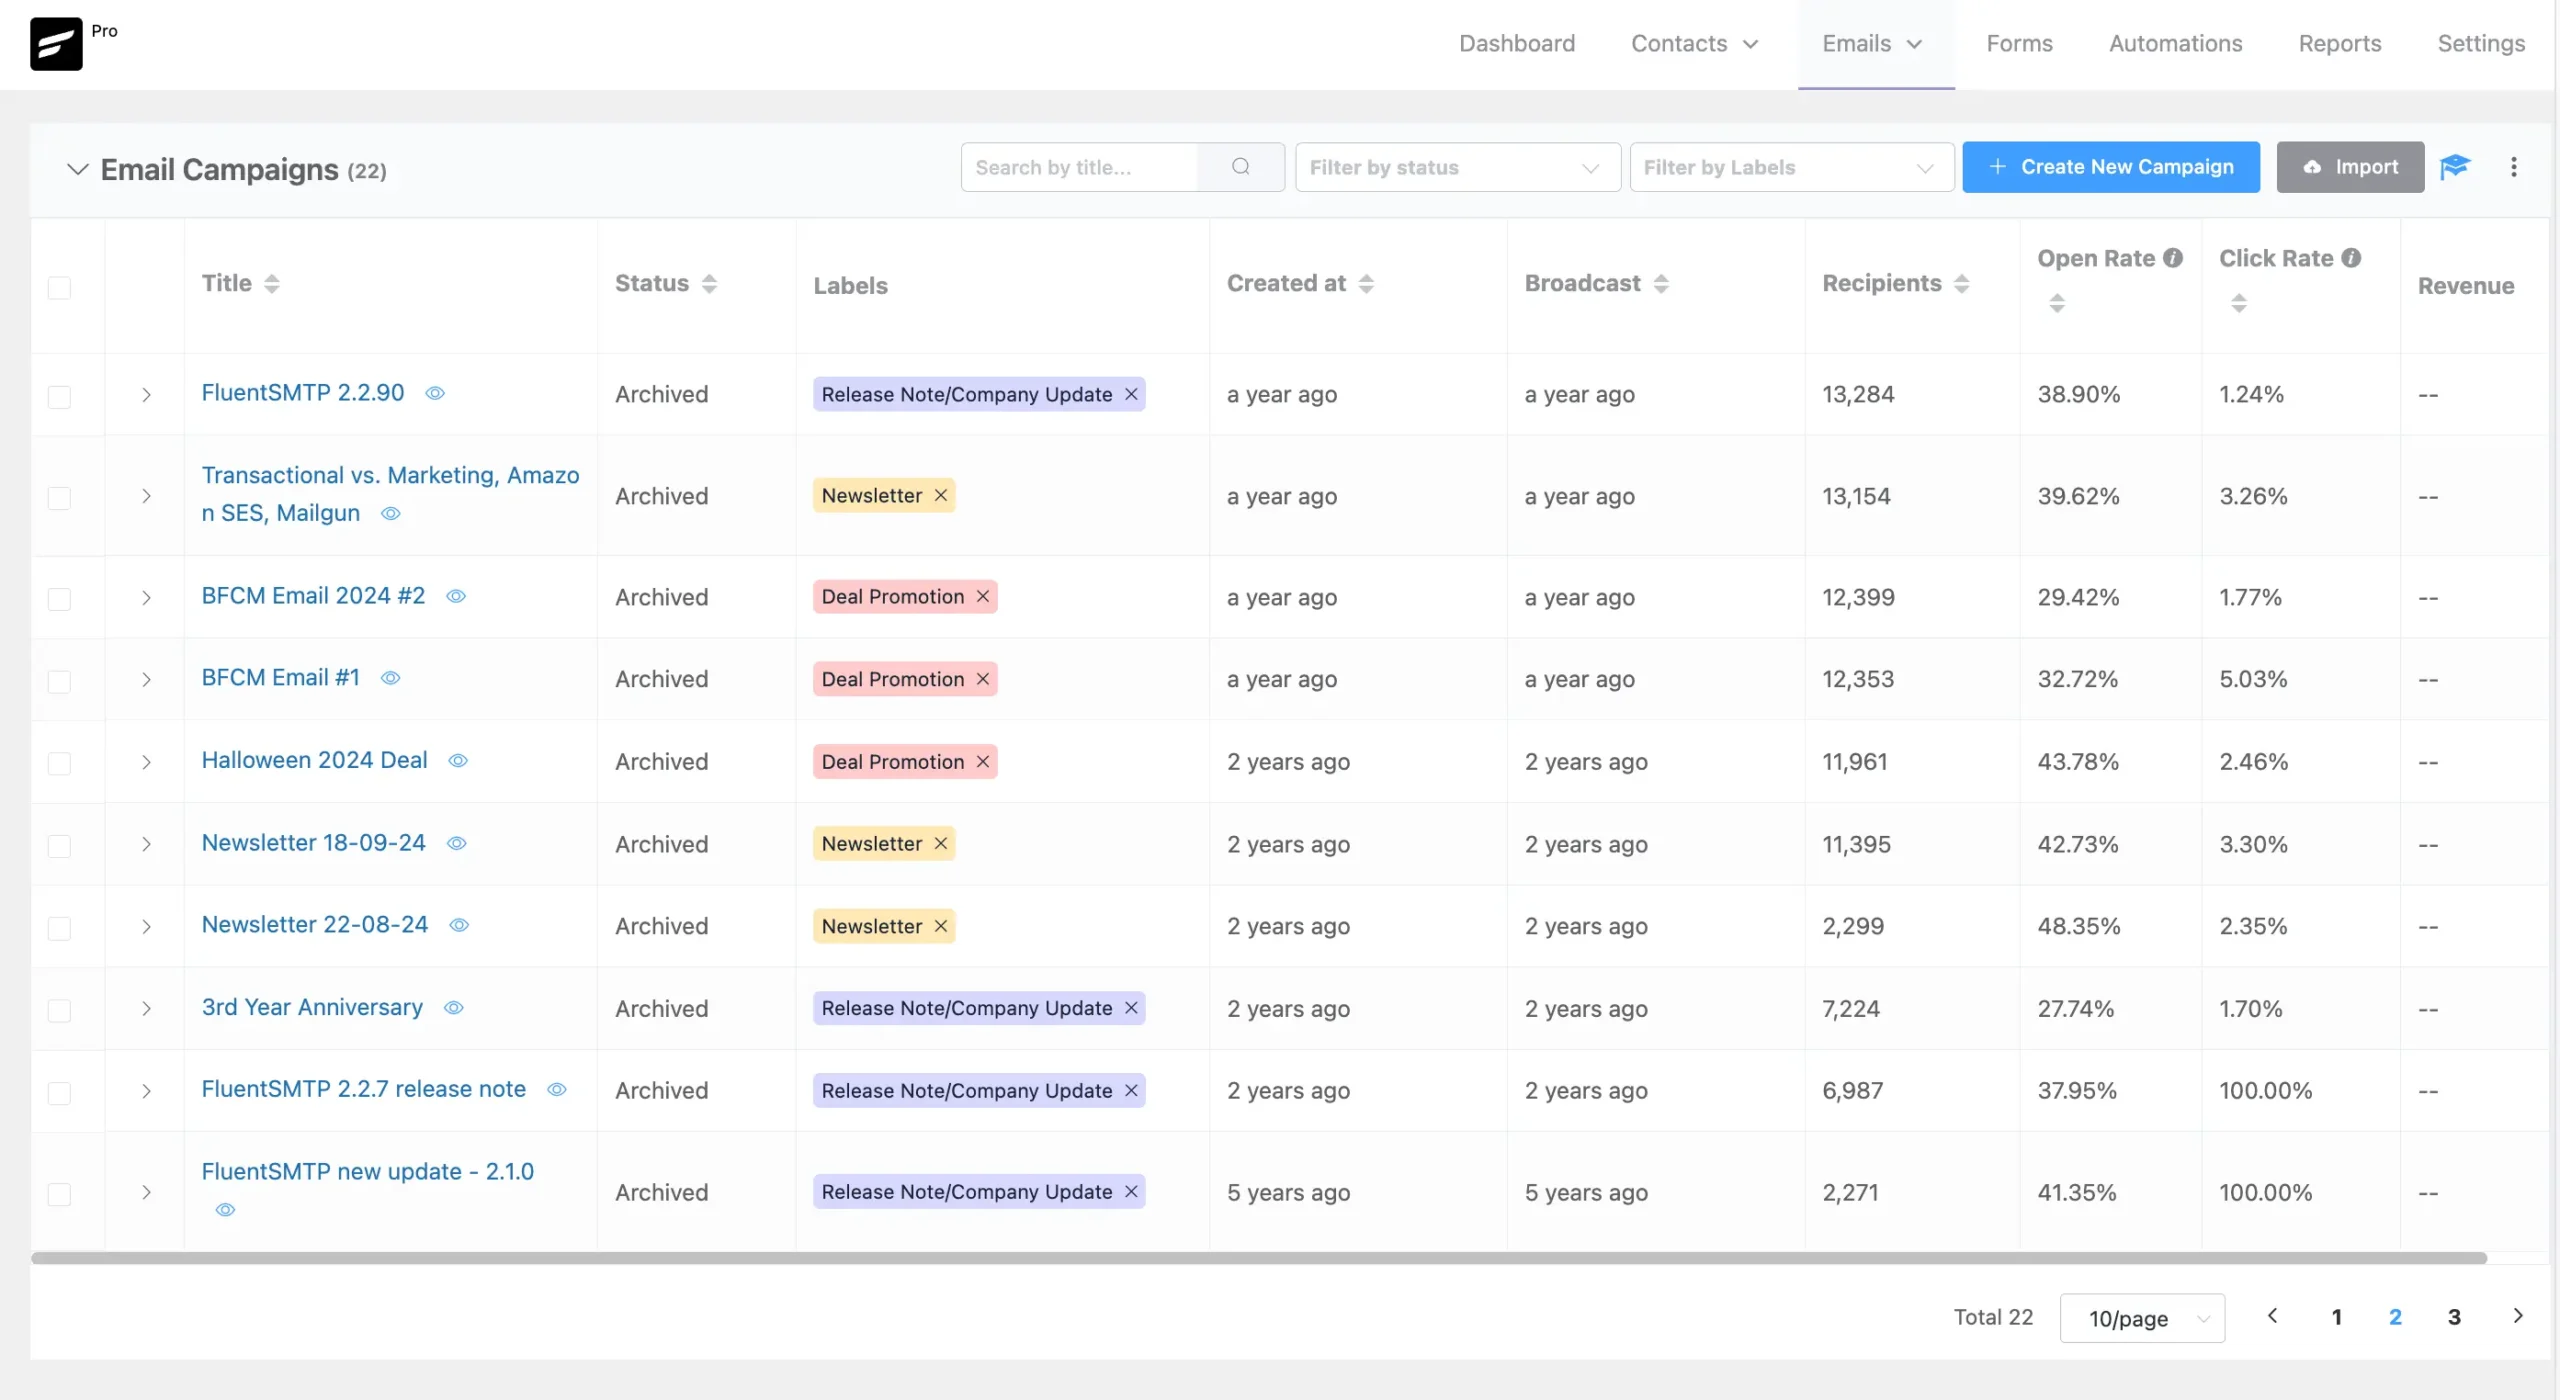This screenshot has height=1400, width=2560.
Task: Preview FluentSMTP 2.2.90 via eye icon
Action: (435, 394)
